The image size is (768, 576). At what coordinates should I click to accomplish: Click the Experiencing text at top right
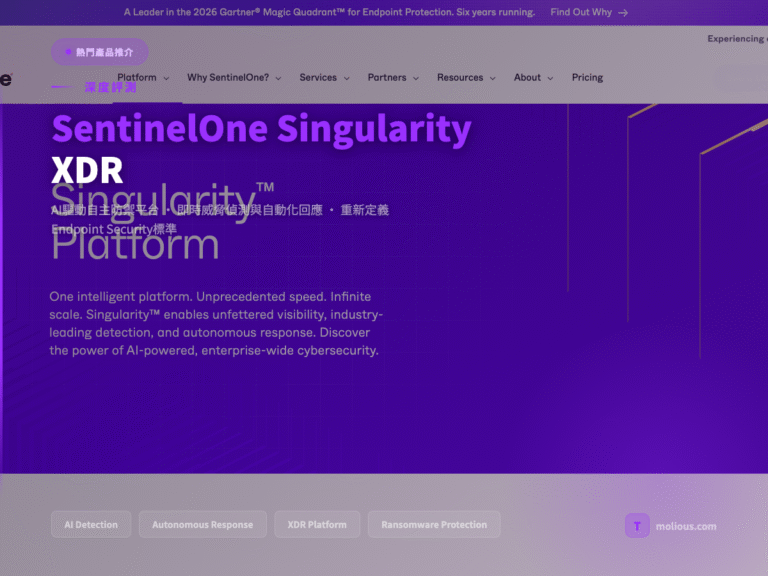click(x=736, y=39)
